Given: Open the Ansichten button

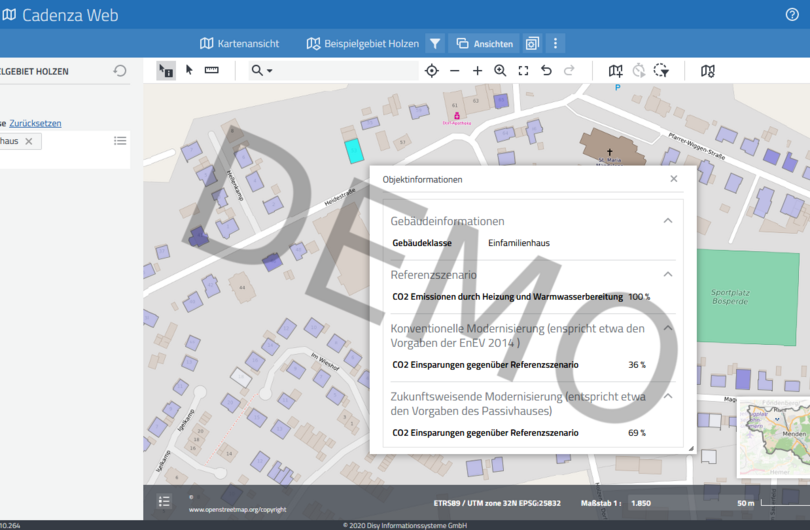Looking at the screenshot, I should coord(485,43).
